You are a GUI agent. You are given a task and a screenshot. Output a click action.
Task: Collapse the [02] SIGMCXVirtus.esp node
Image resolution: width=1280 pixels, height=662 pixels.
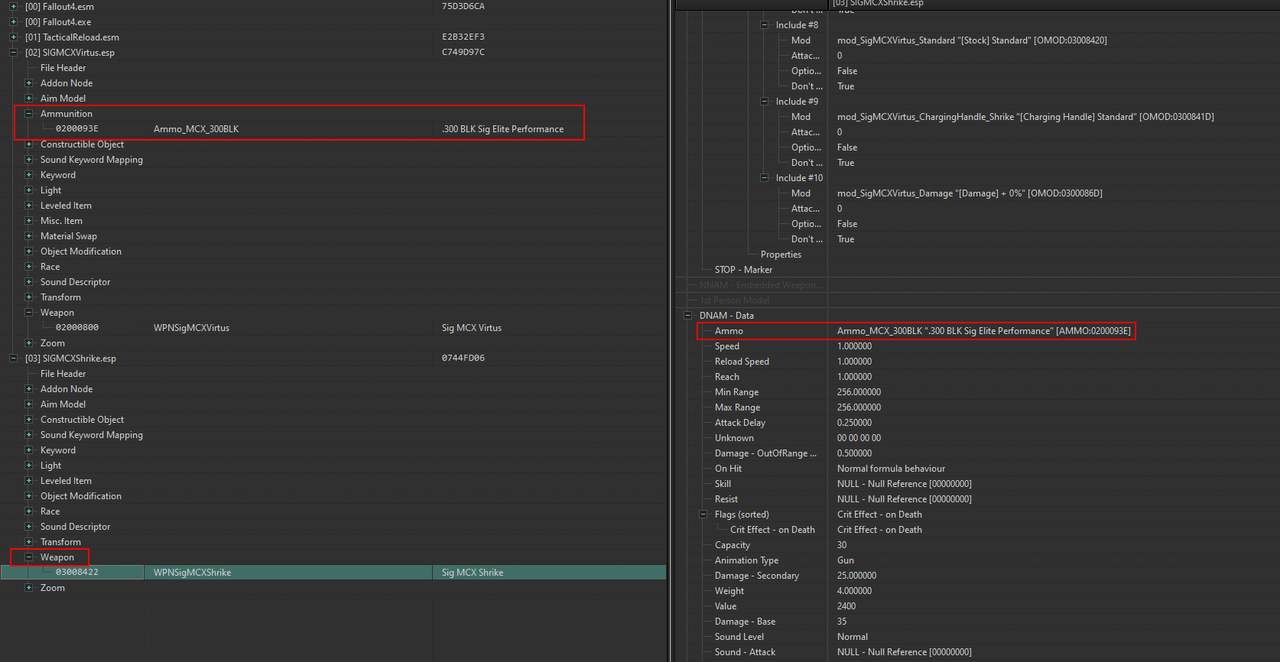click(14, 52)
